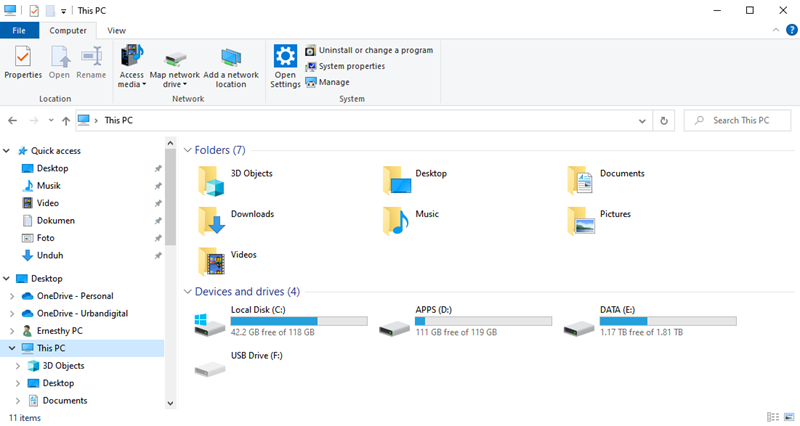Open the Music folder
The height and width of the screenshot is (426, 800).
pyautogui.click(x=398, y=219)
